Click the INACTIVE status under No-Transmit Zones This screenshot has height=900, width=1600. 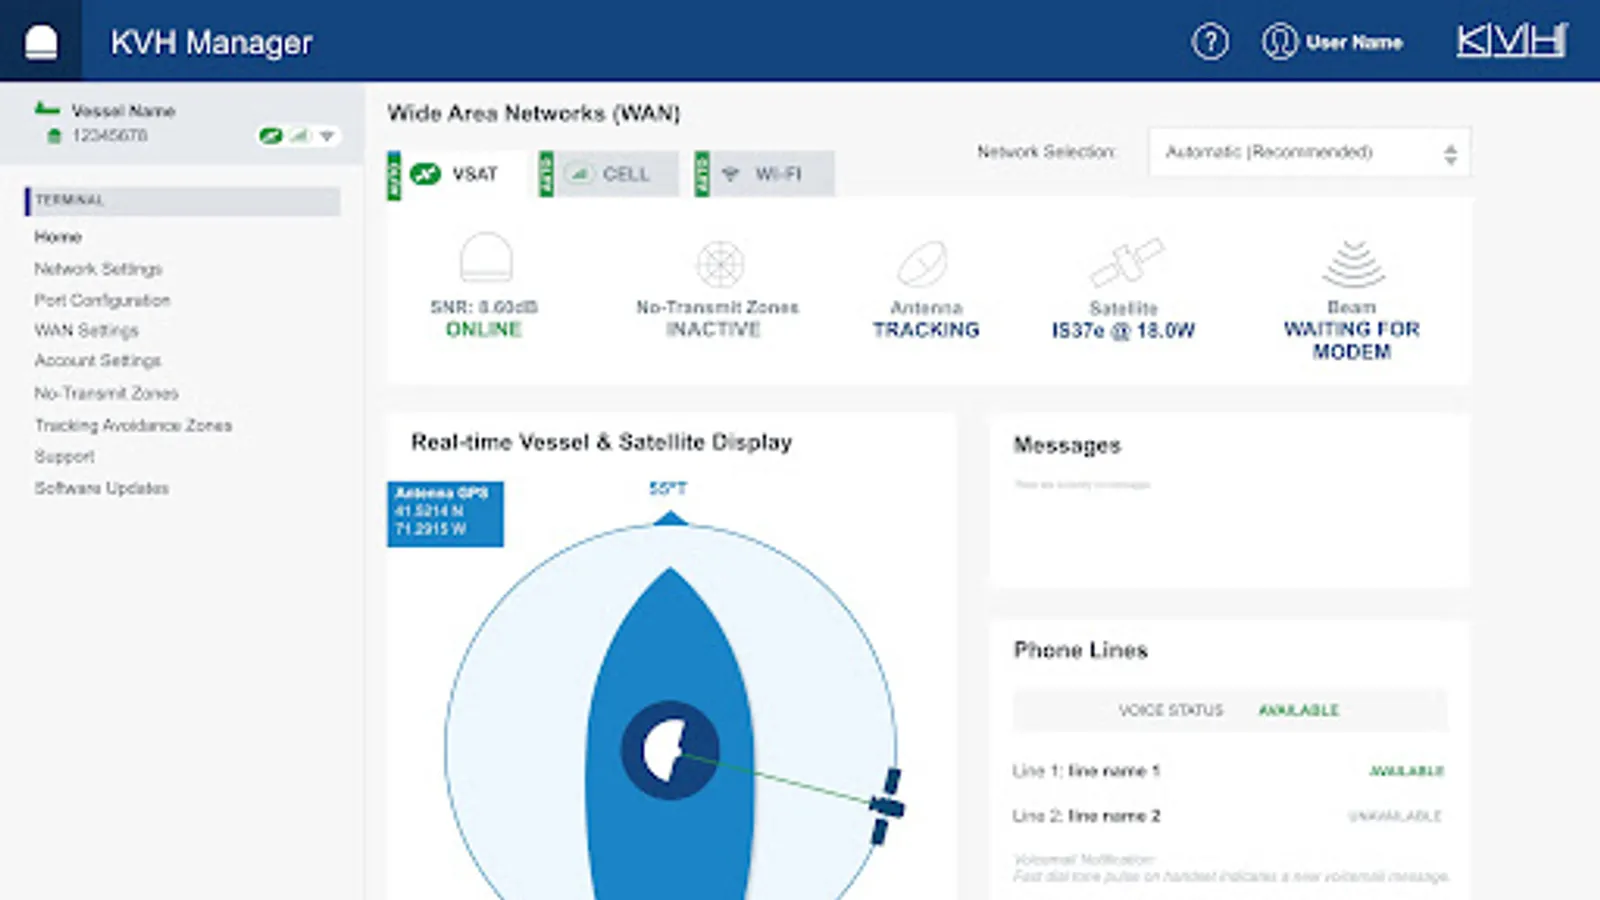point(714,329)
